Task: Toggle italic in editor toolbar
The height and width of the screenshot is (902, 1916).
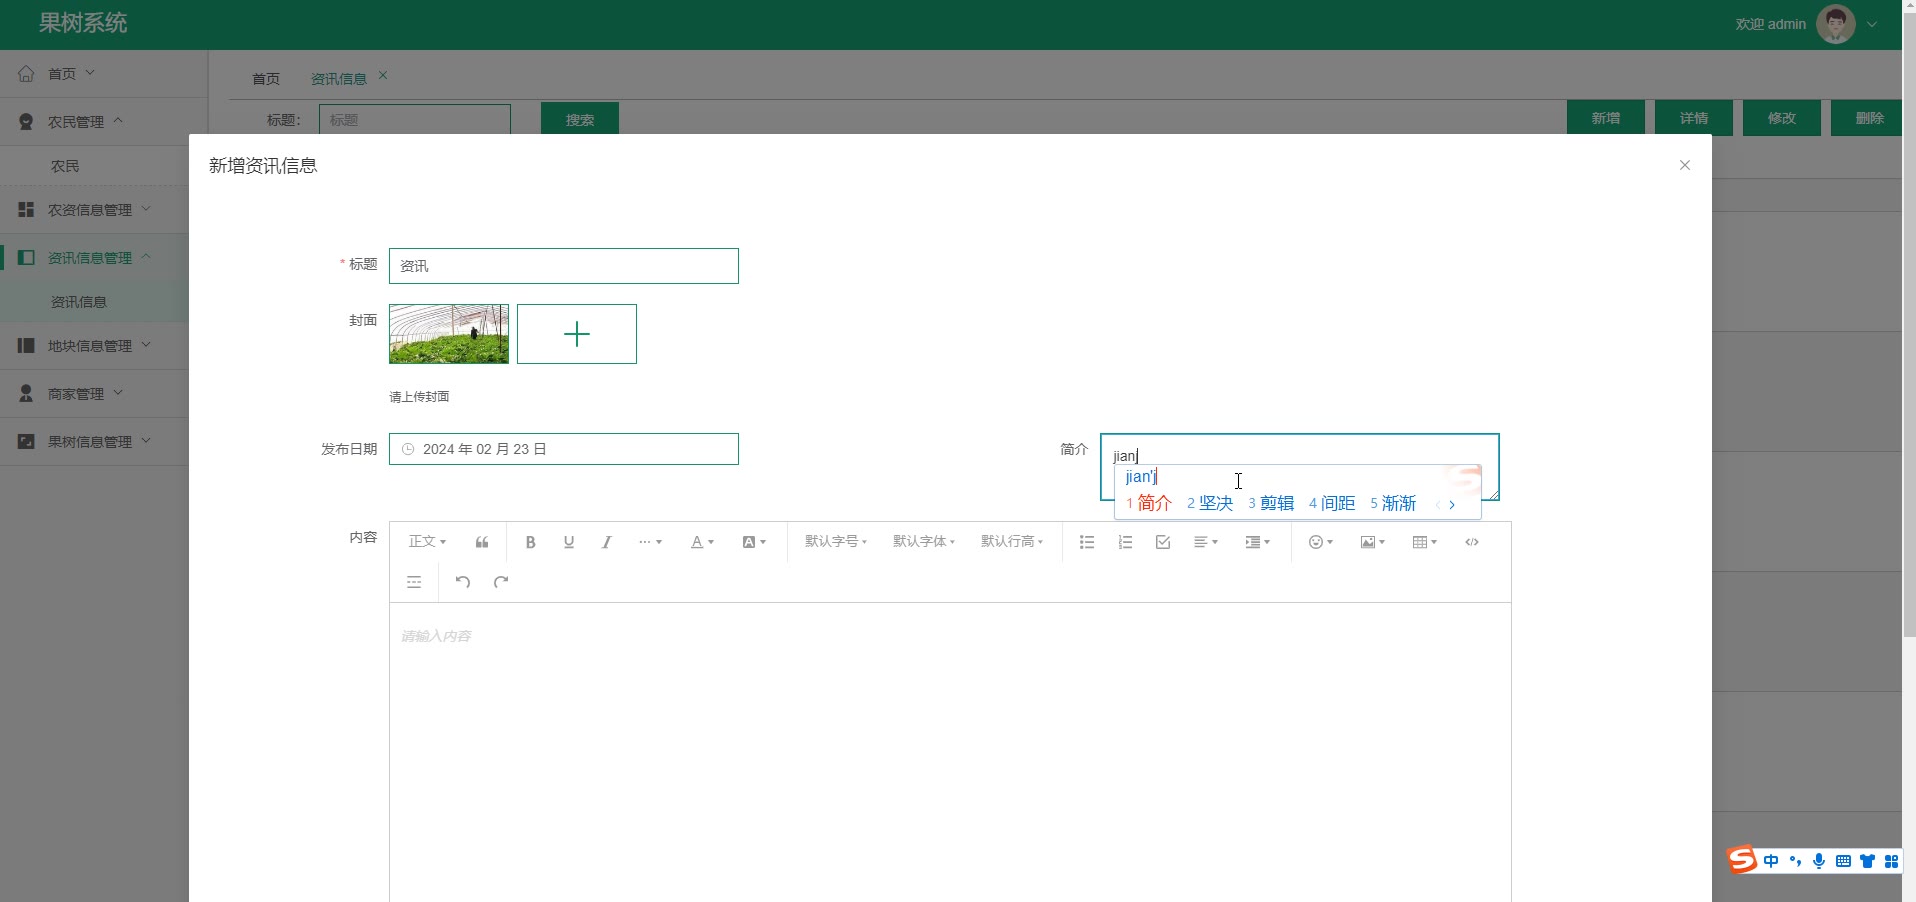Action: click(x=606, y=542)
